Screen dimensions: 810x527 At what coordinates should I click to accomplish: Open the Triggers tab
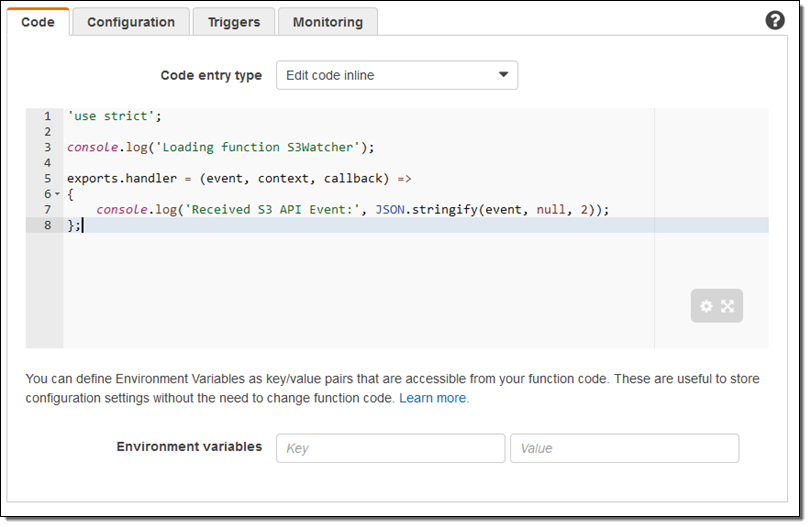(234, 22)
